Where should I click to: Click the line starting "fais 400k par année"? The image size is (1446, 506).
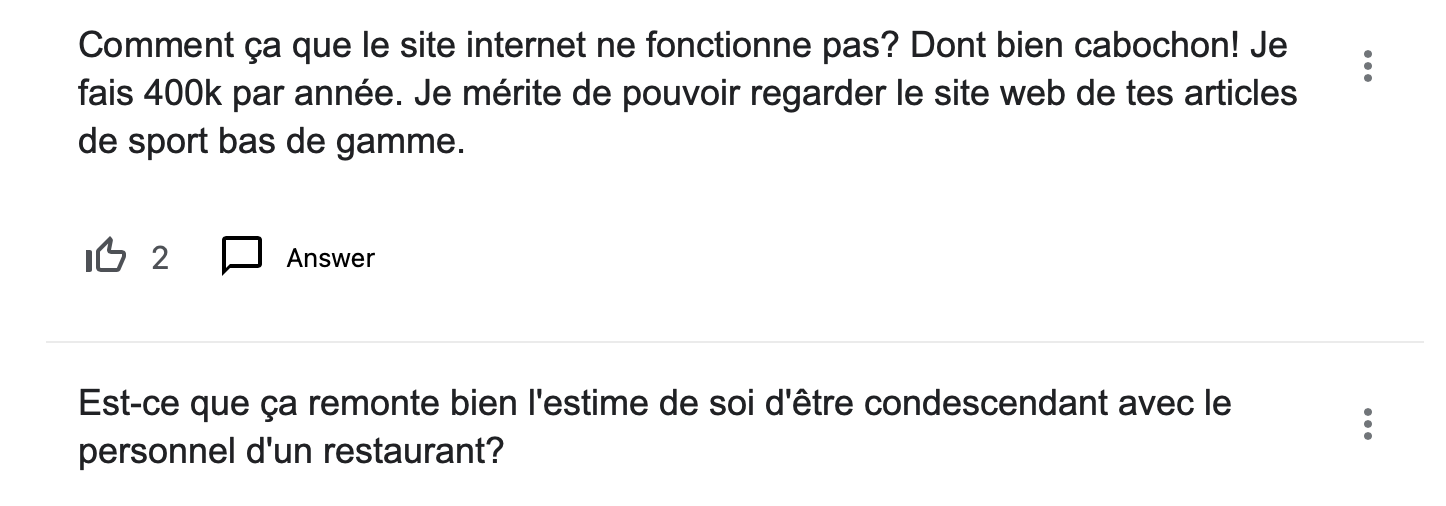pyautogui.click(x=687, y=95)
